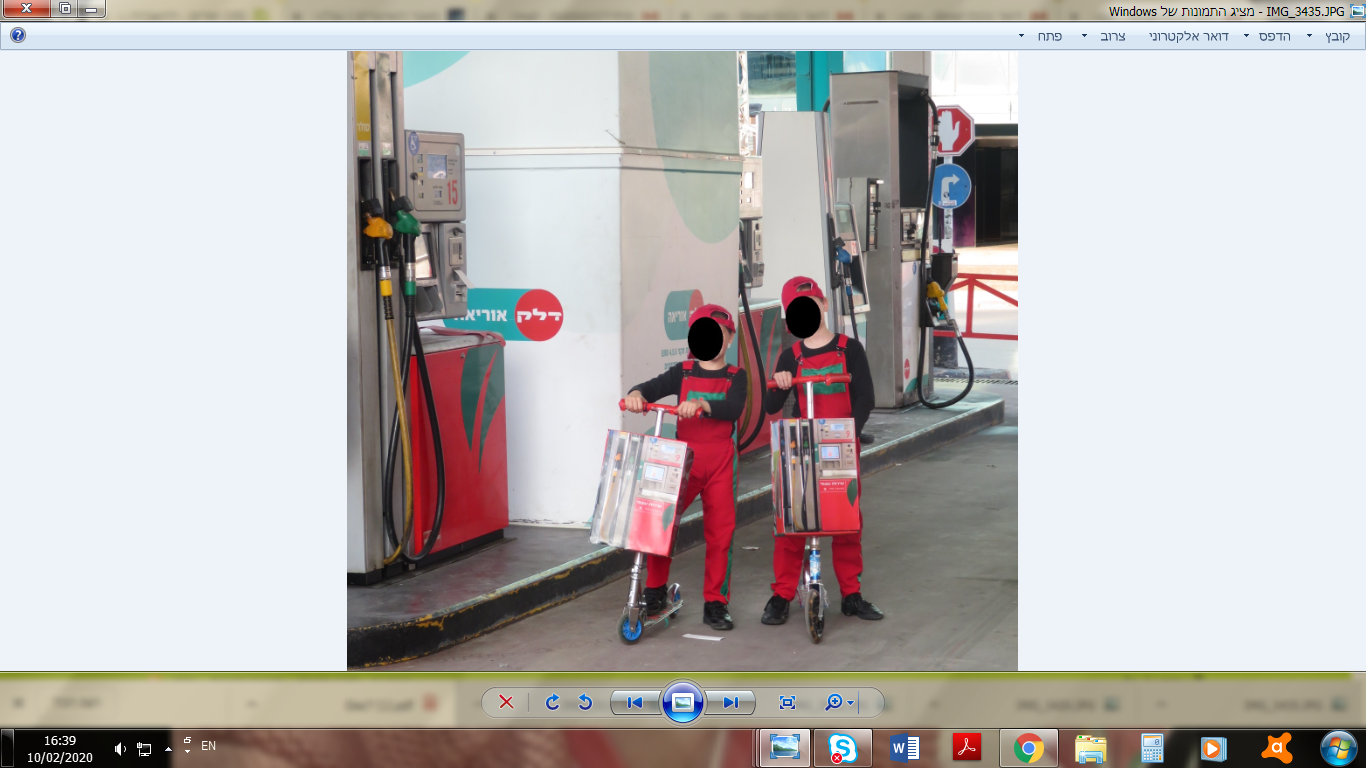Click the Show Desktop strip beside the clock
1366x768 pixels.
(x=7, y=748)
